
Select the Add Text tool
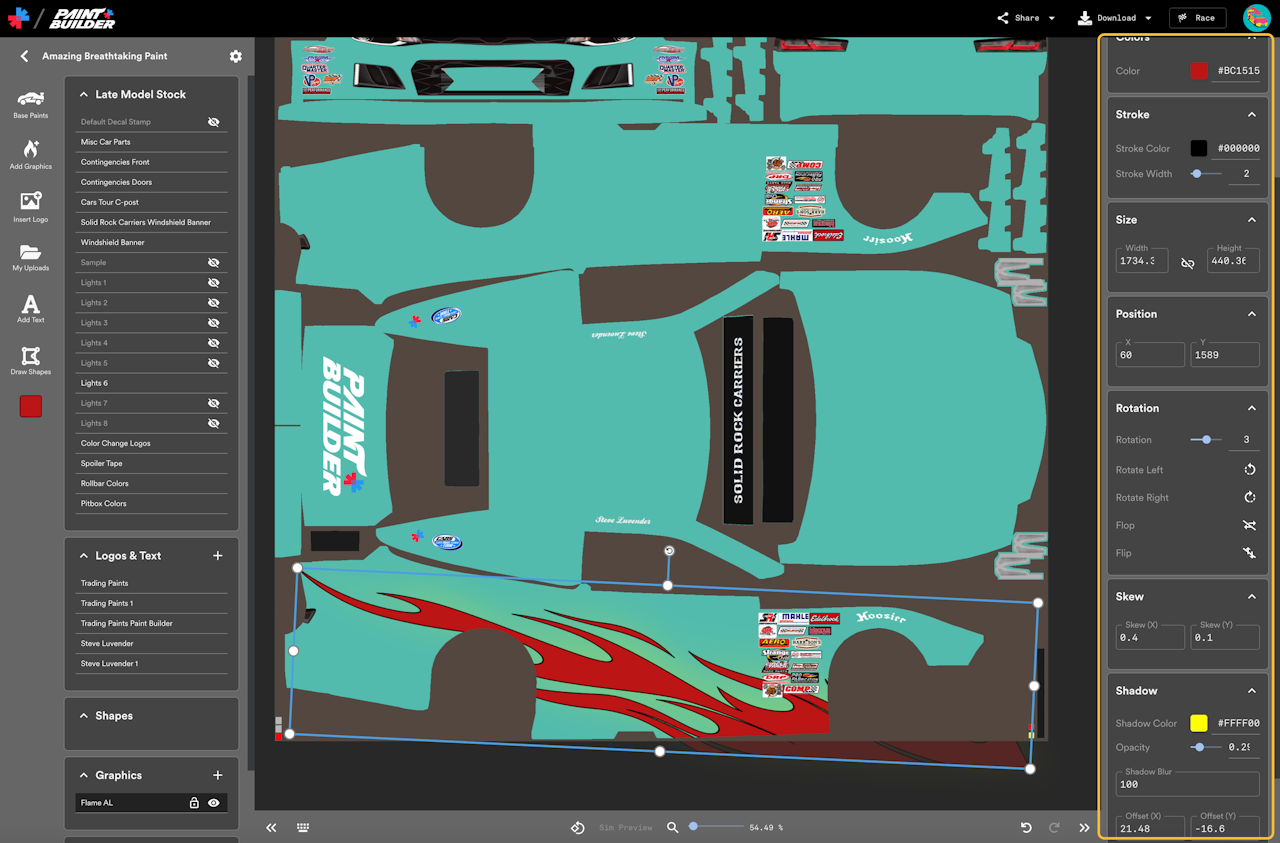[x=30, y=309]
